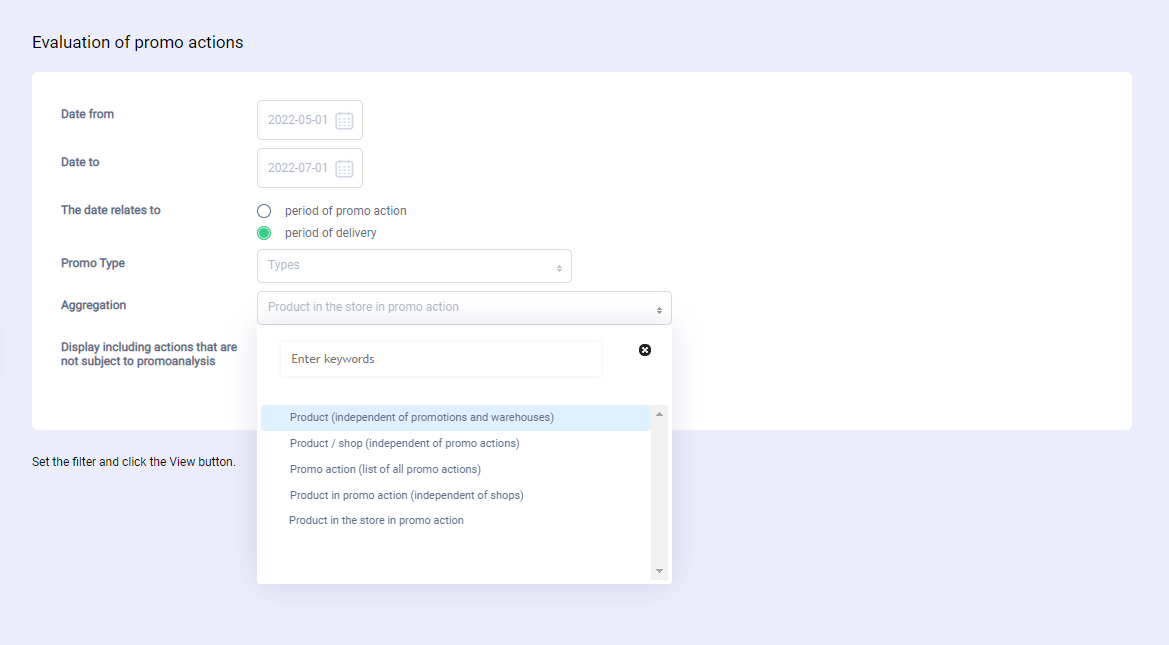
Task: Click the scroll up arrow in the options list
Action: (659, 414)
